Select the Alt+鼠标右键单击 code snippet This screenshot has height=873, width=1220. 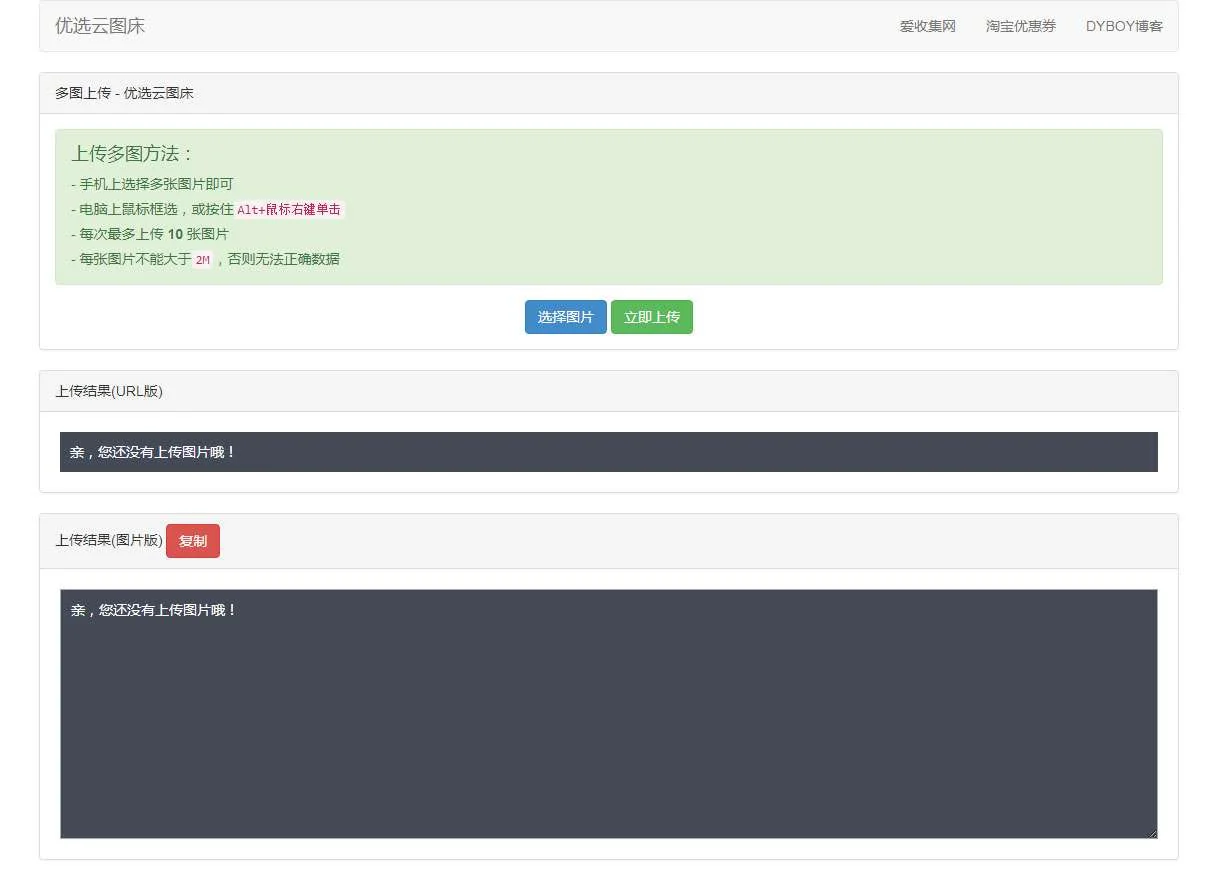click(x=289, y=210)
